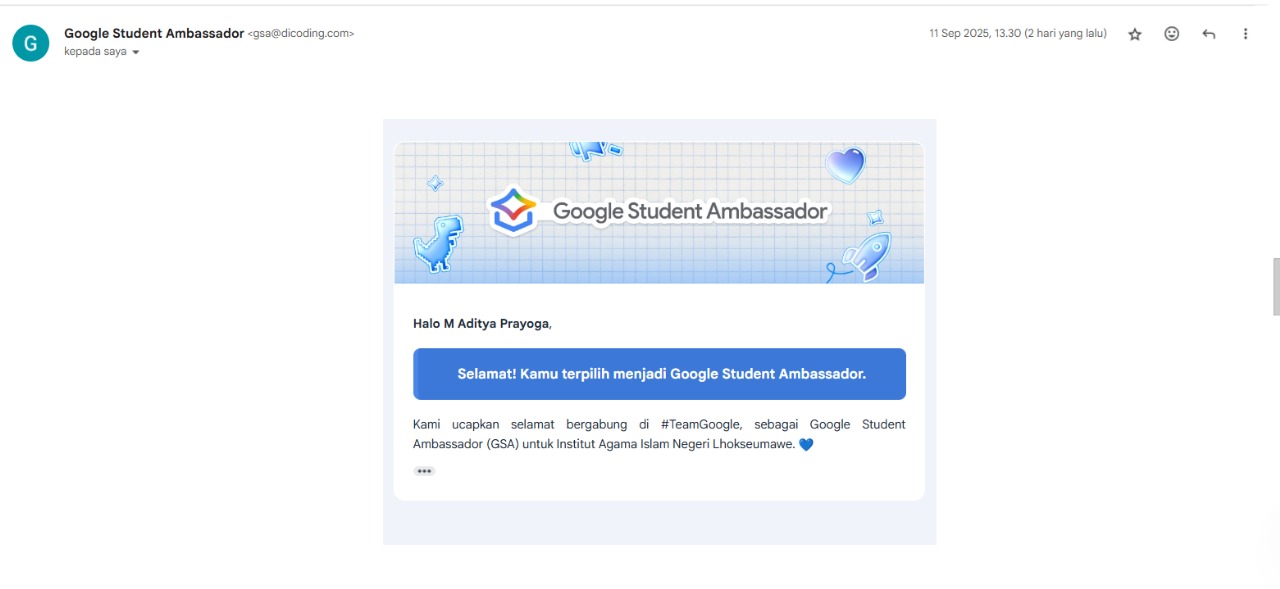Click the glossy heart in the banner

(845, 165)
